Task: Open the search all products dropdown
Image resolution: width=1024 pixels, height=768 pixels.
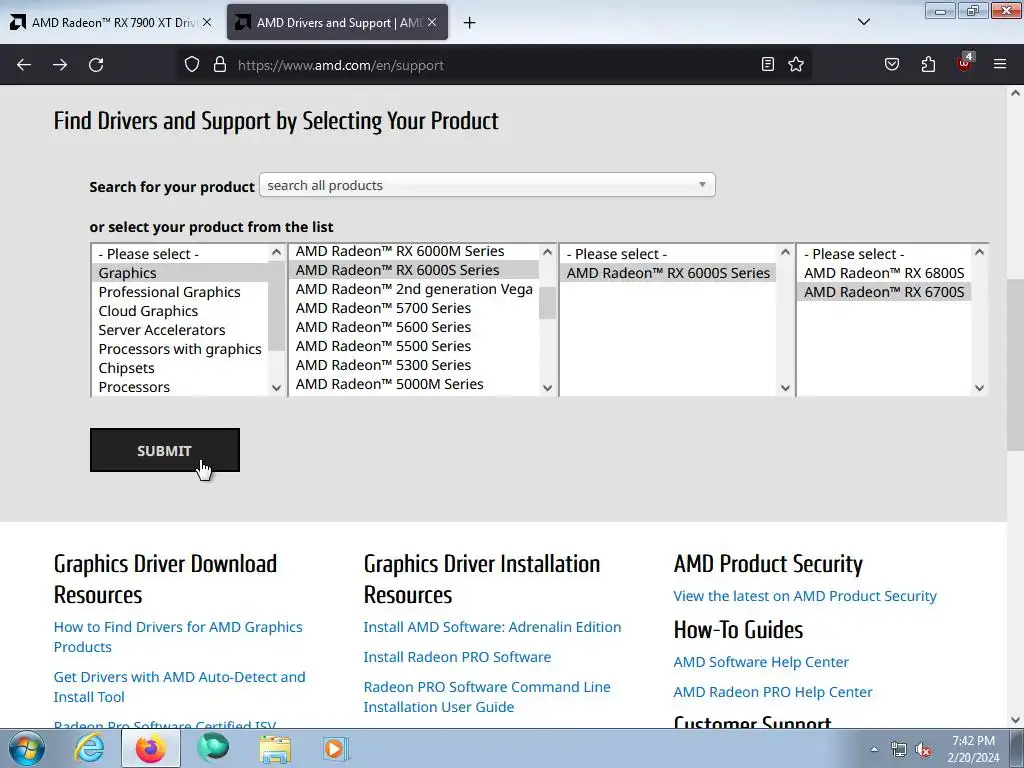Action: [487, 185]
